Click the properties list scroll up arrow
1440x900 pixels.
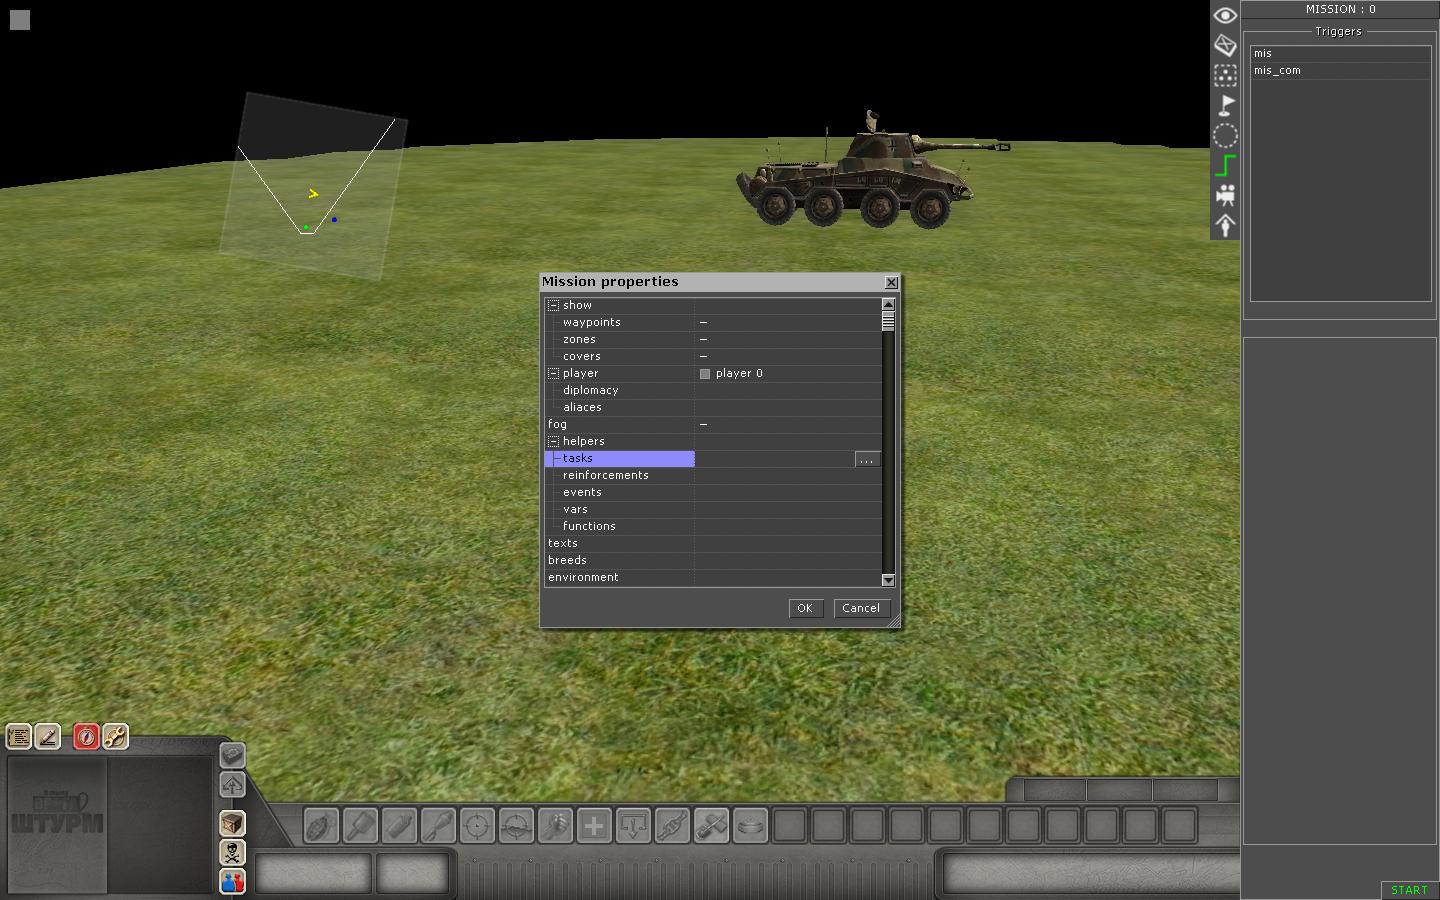[x=888, y=303]
